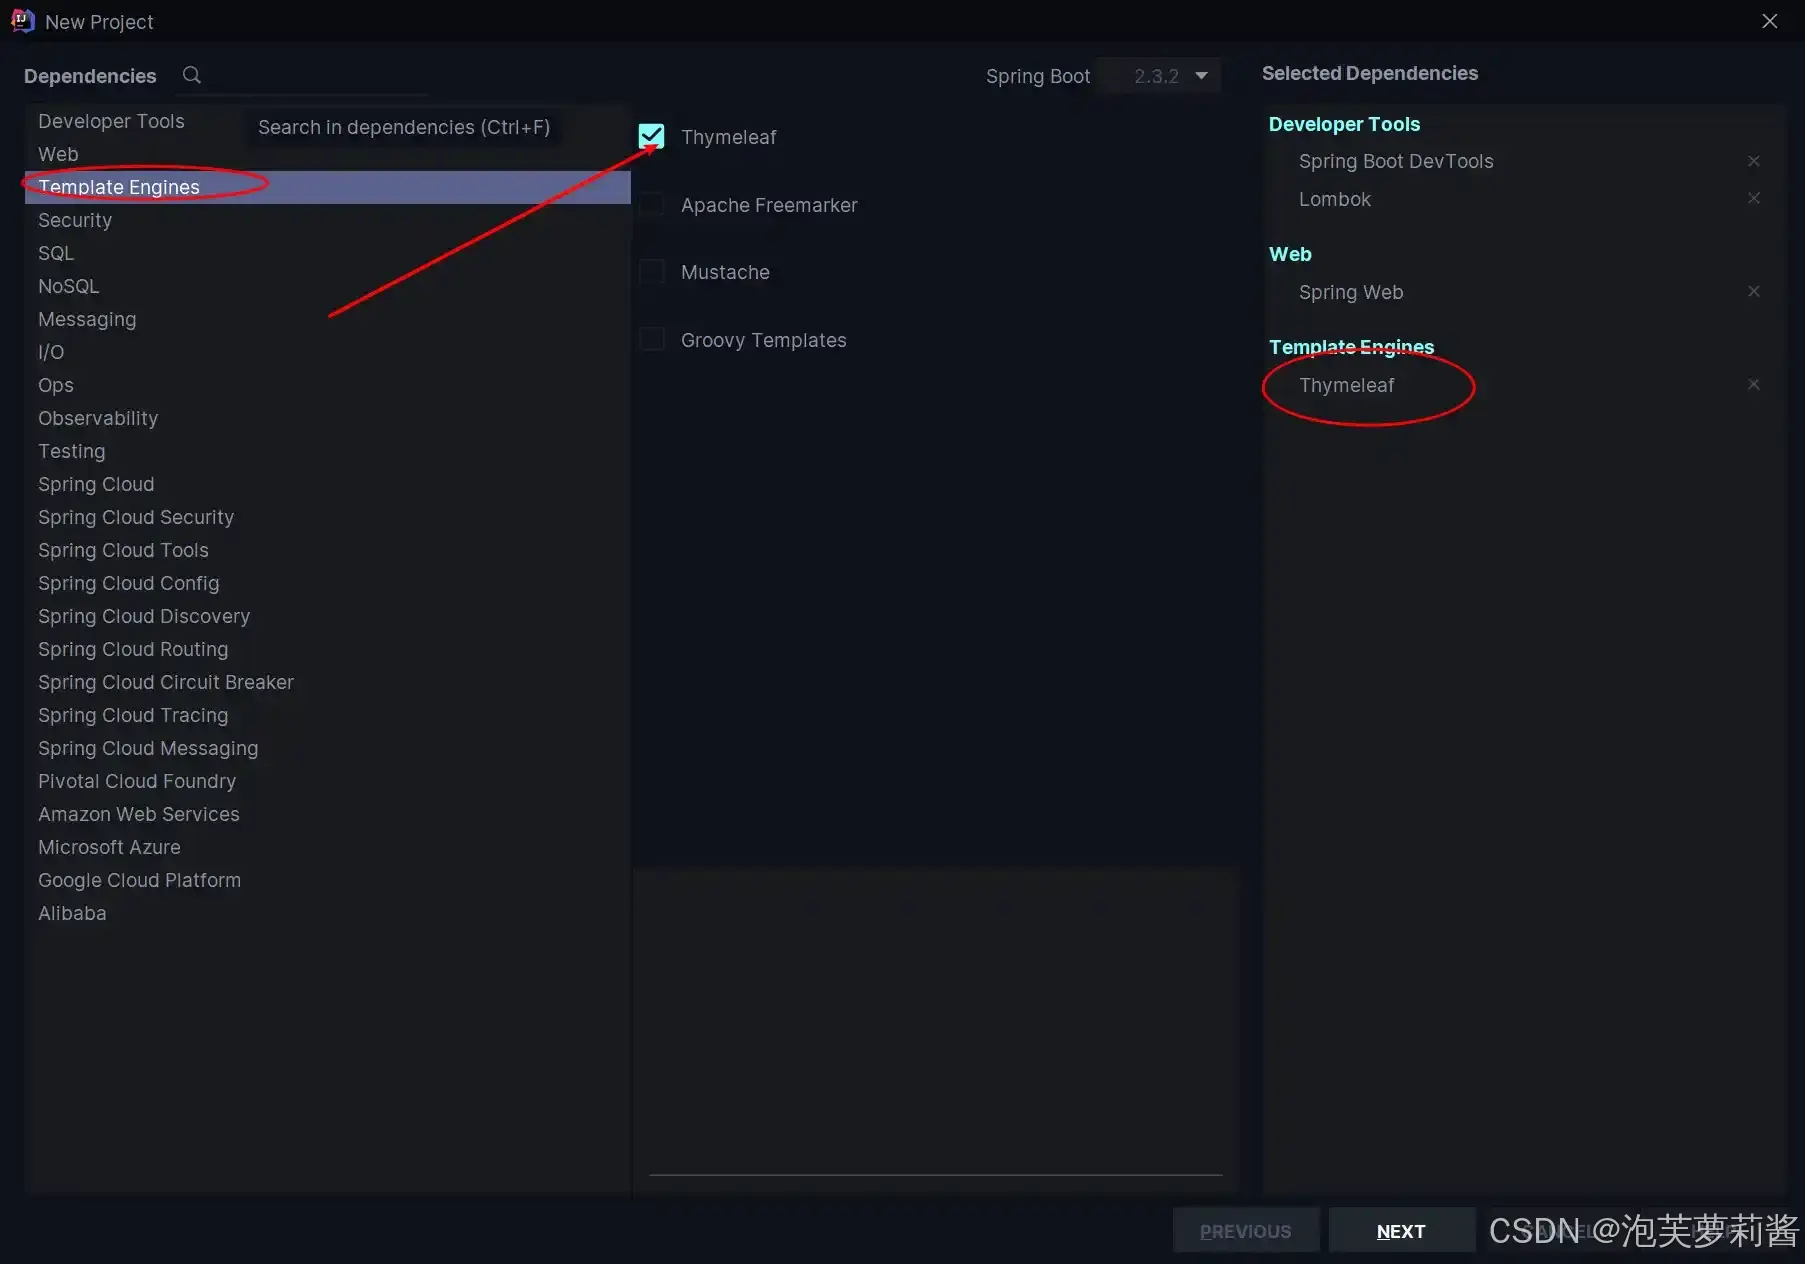Viewport: 1805px width, 1264px height.
Task: Tick the Groovy Templates checkbox
Action: coord(651,339)
